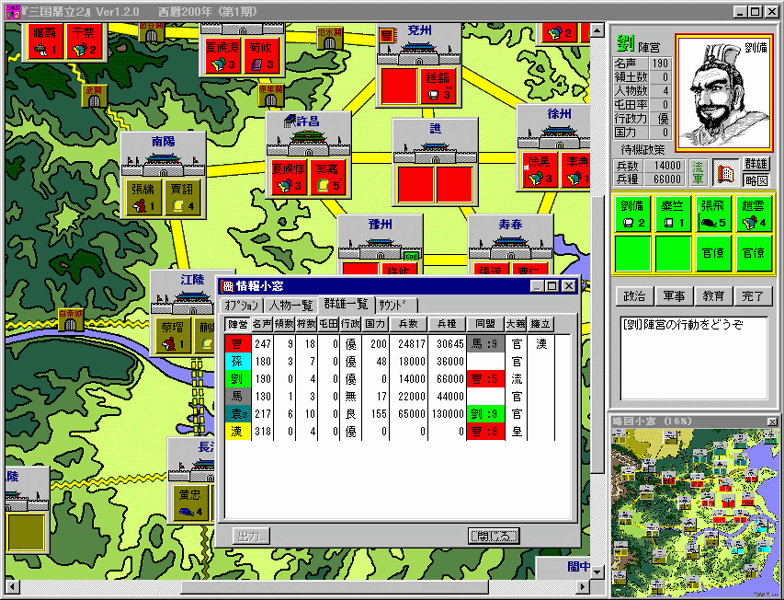The height and width of the screenshot is (600, 784).
Task: Switch to the サウンド tab
Action: coord(396,305)
